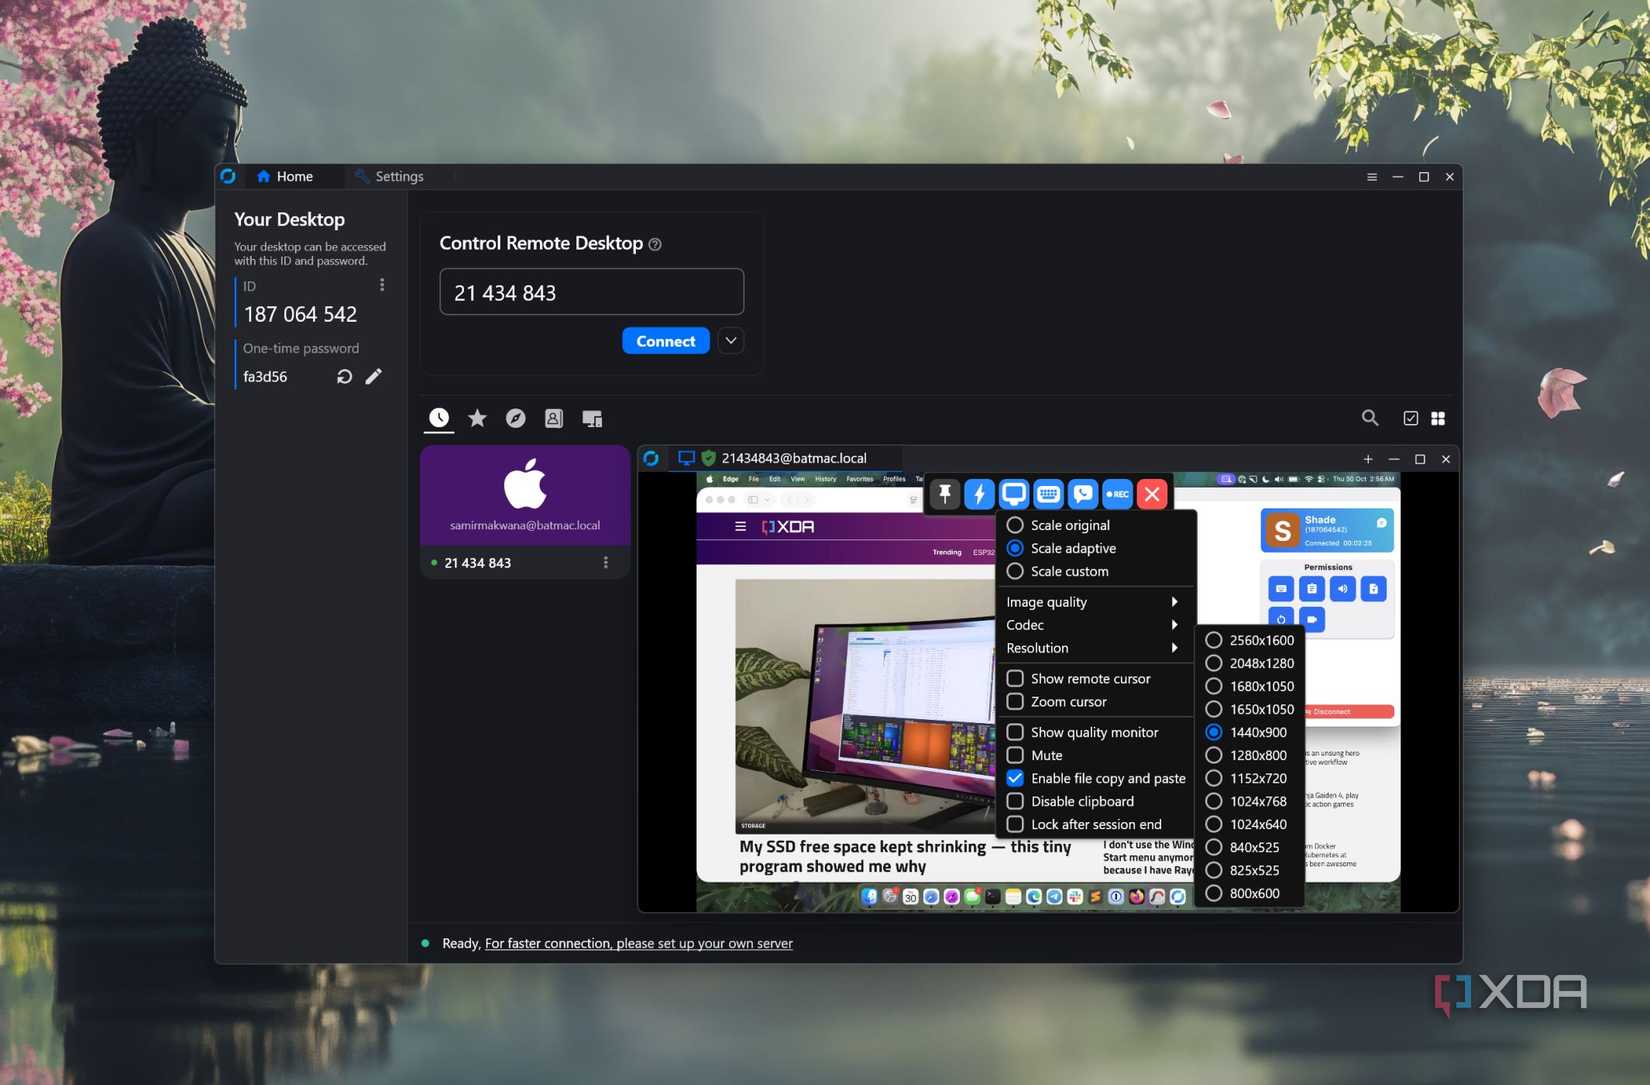Open the dropdown next to Connect button

click(730, 340)
